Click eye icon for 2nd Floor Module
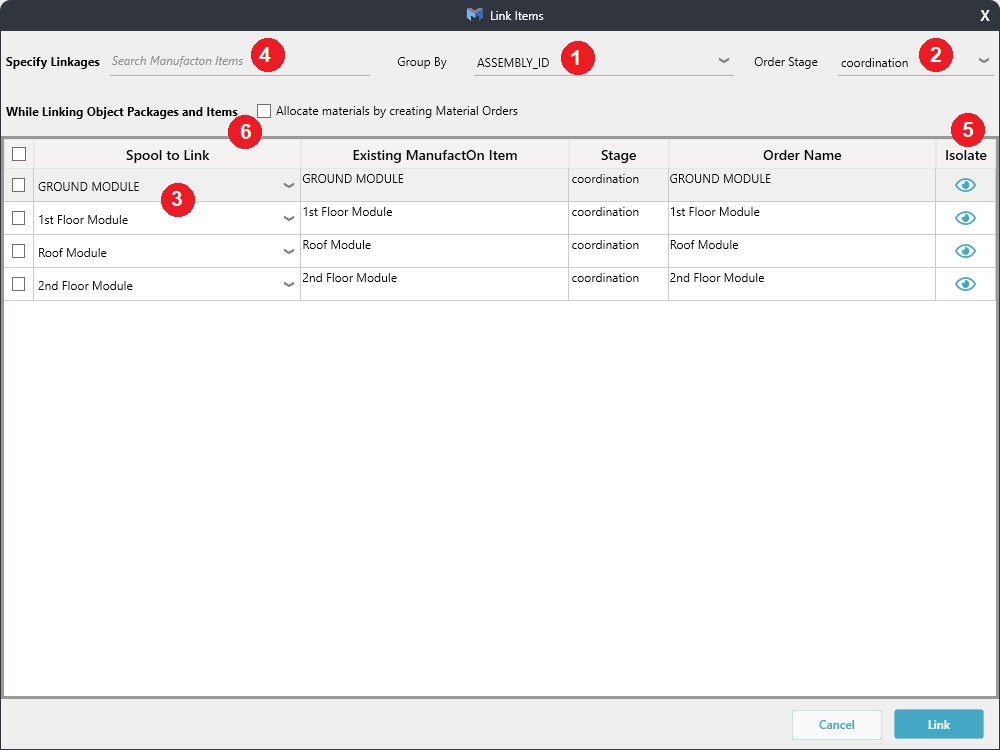The width and height of the screenshot is (1000, 750). pos(965,284)
